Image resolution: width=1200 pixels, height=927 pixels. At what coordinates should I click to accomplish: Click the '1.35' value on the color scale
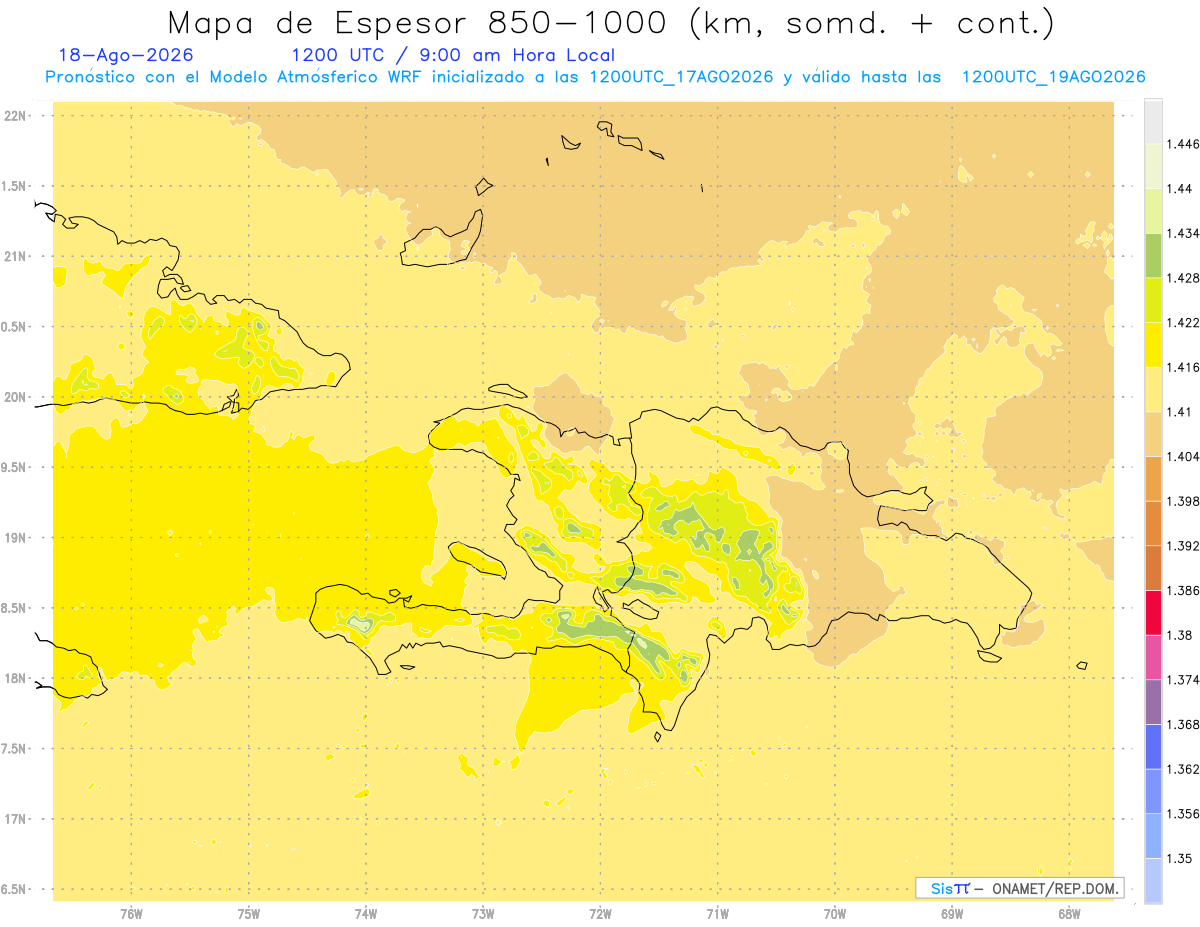[x=1181, y=859]
